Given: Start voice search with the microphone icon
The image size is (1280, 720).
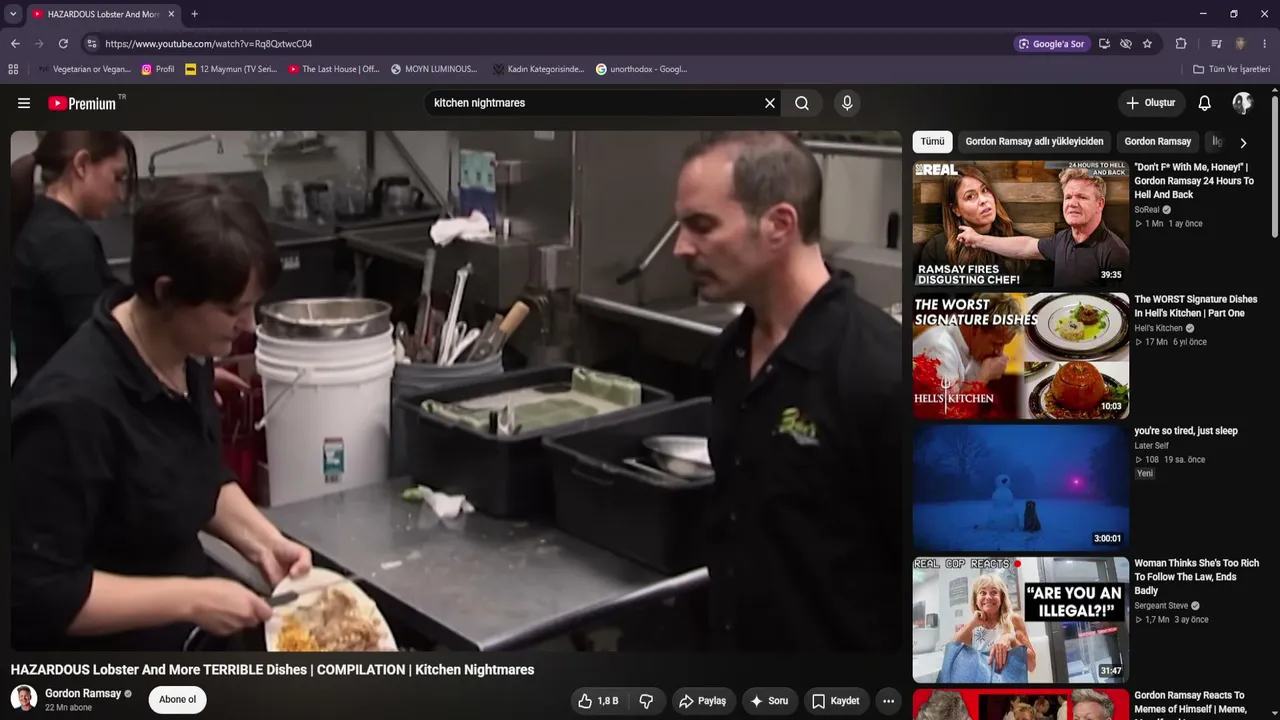Looking at the screenshot, I should coord(847,103).
